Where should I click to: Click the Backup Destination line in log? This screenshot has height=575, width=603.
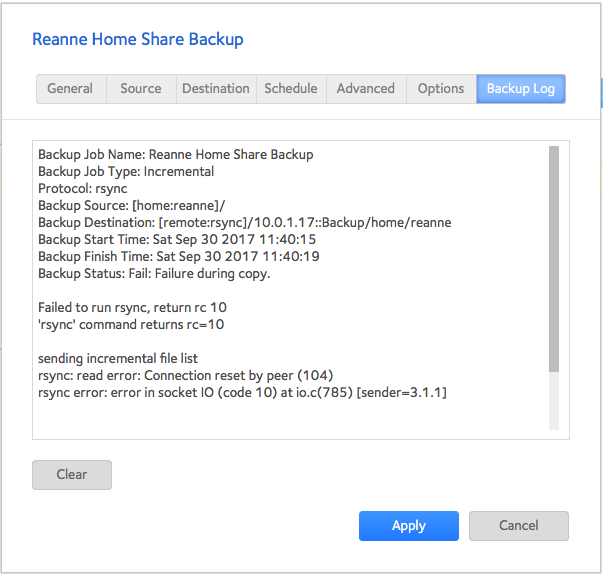(x=244, y=223)
